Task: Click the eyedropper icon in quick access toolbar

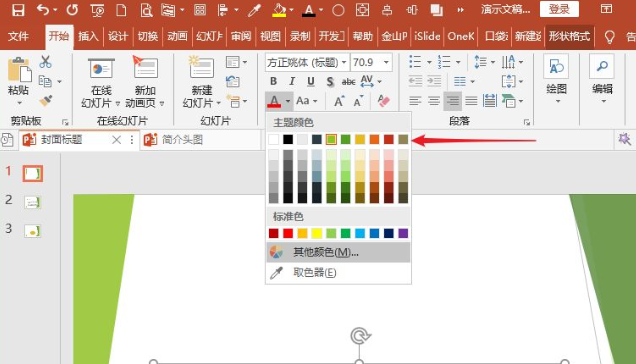Action: 254,10
